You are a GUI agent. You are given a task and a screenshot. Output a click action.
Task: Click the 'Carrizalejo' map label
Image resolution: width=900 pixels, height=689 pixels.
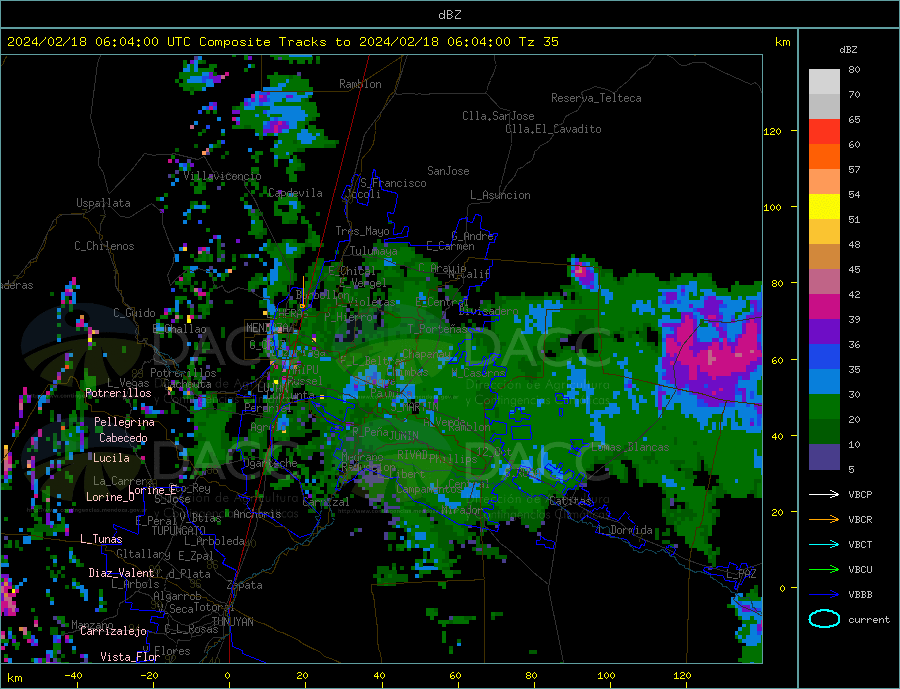pos(113,632)
